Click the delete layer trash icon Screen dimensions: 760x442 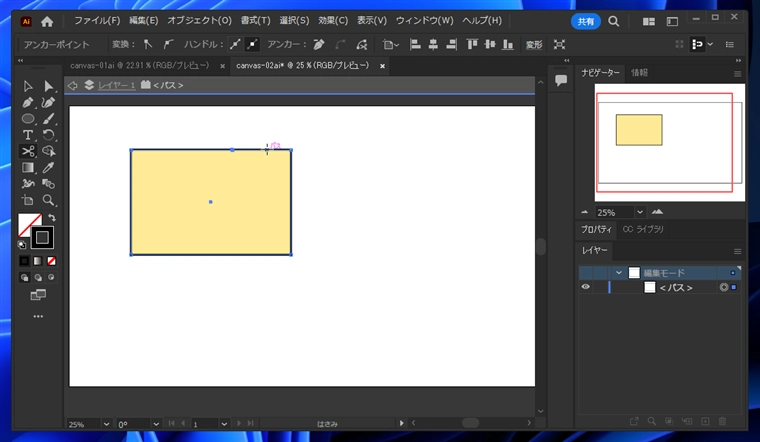point(722,421)
